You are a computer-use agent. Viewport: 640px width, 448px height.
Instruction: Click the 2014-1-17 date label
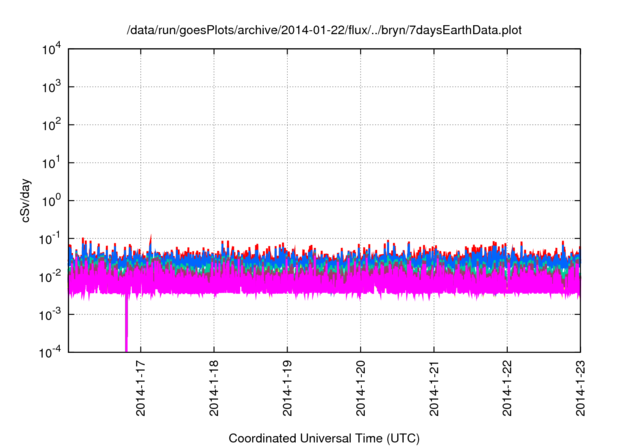140,388
